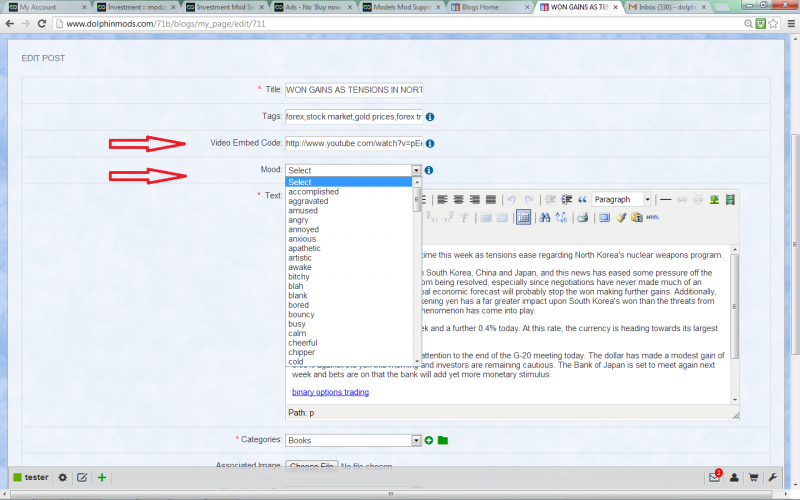The image size is (800, 500).
Task: Click the green plus add category icon
Action: point(429,440)
